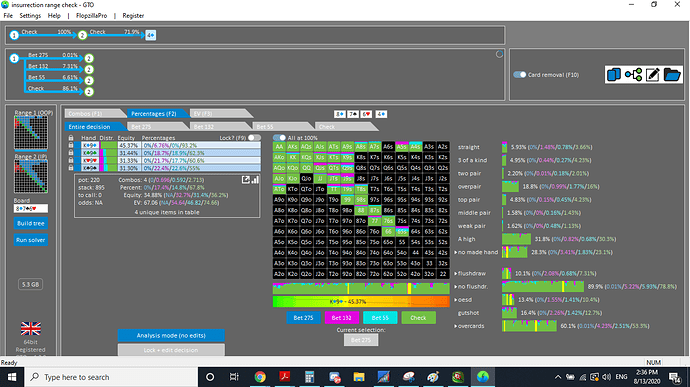Click the pencil edit icon

(x=652, y=75)
